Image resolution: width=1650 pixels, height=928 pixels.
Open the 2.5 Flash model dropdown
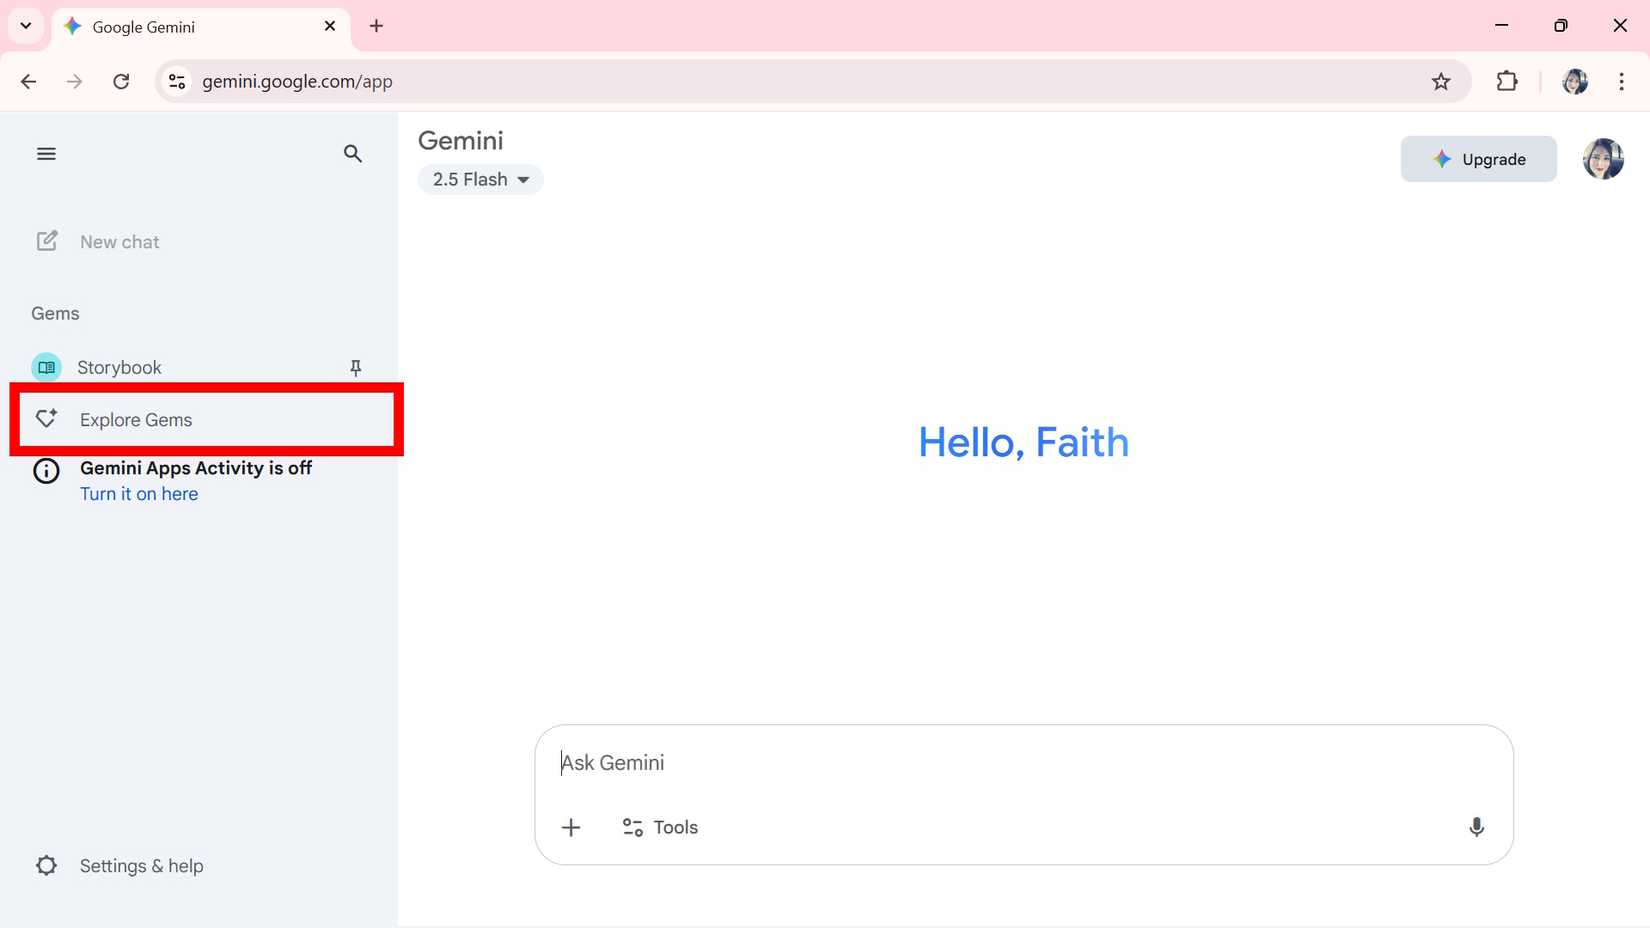(x=480, y=179)
